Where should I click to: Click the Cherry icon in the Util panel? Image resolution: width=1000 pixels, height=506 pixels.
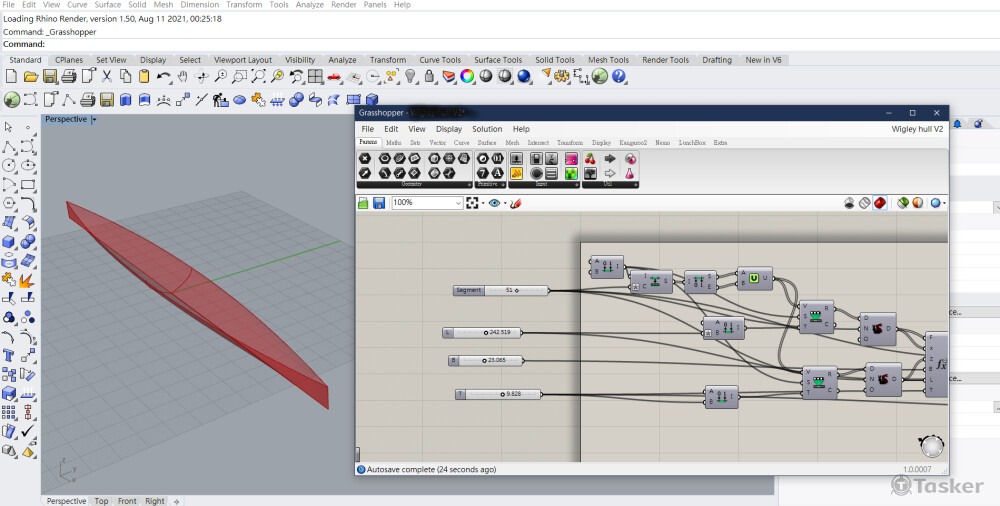coord(589,159)
